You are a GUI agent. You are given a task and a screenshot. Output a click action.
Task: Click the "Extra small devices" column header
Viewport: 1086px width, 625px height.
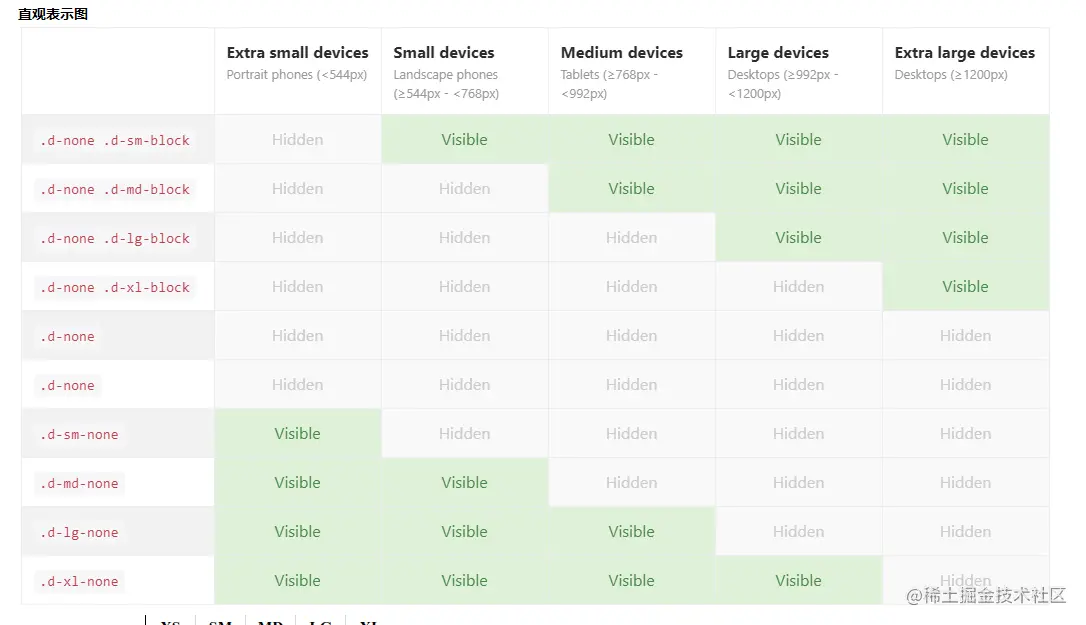297,53
